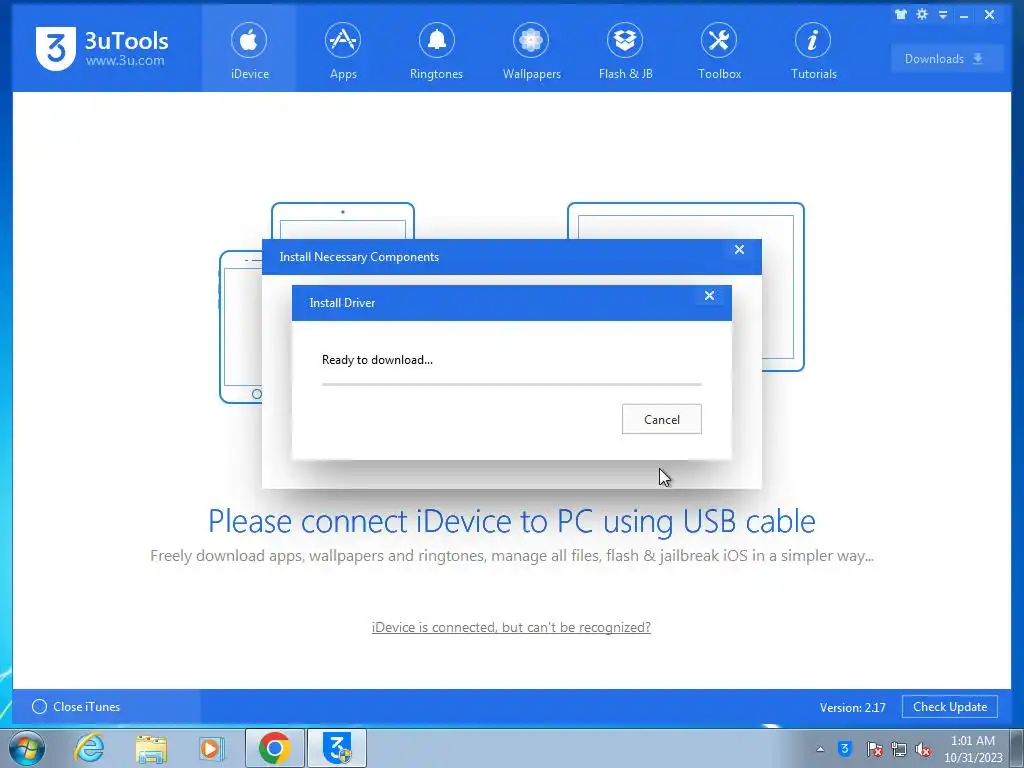Click the driver download progress bar

coord(511,384)
